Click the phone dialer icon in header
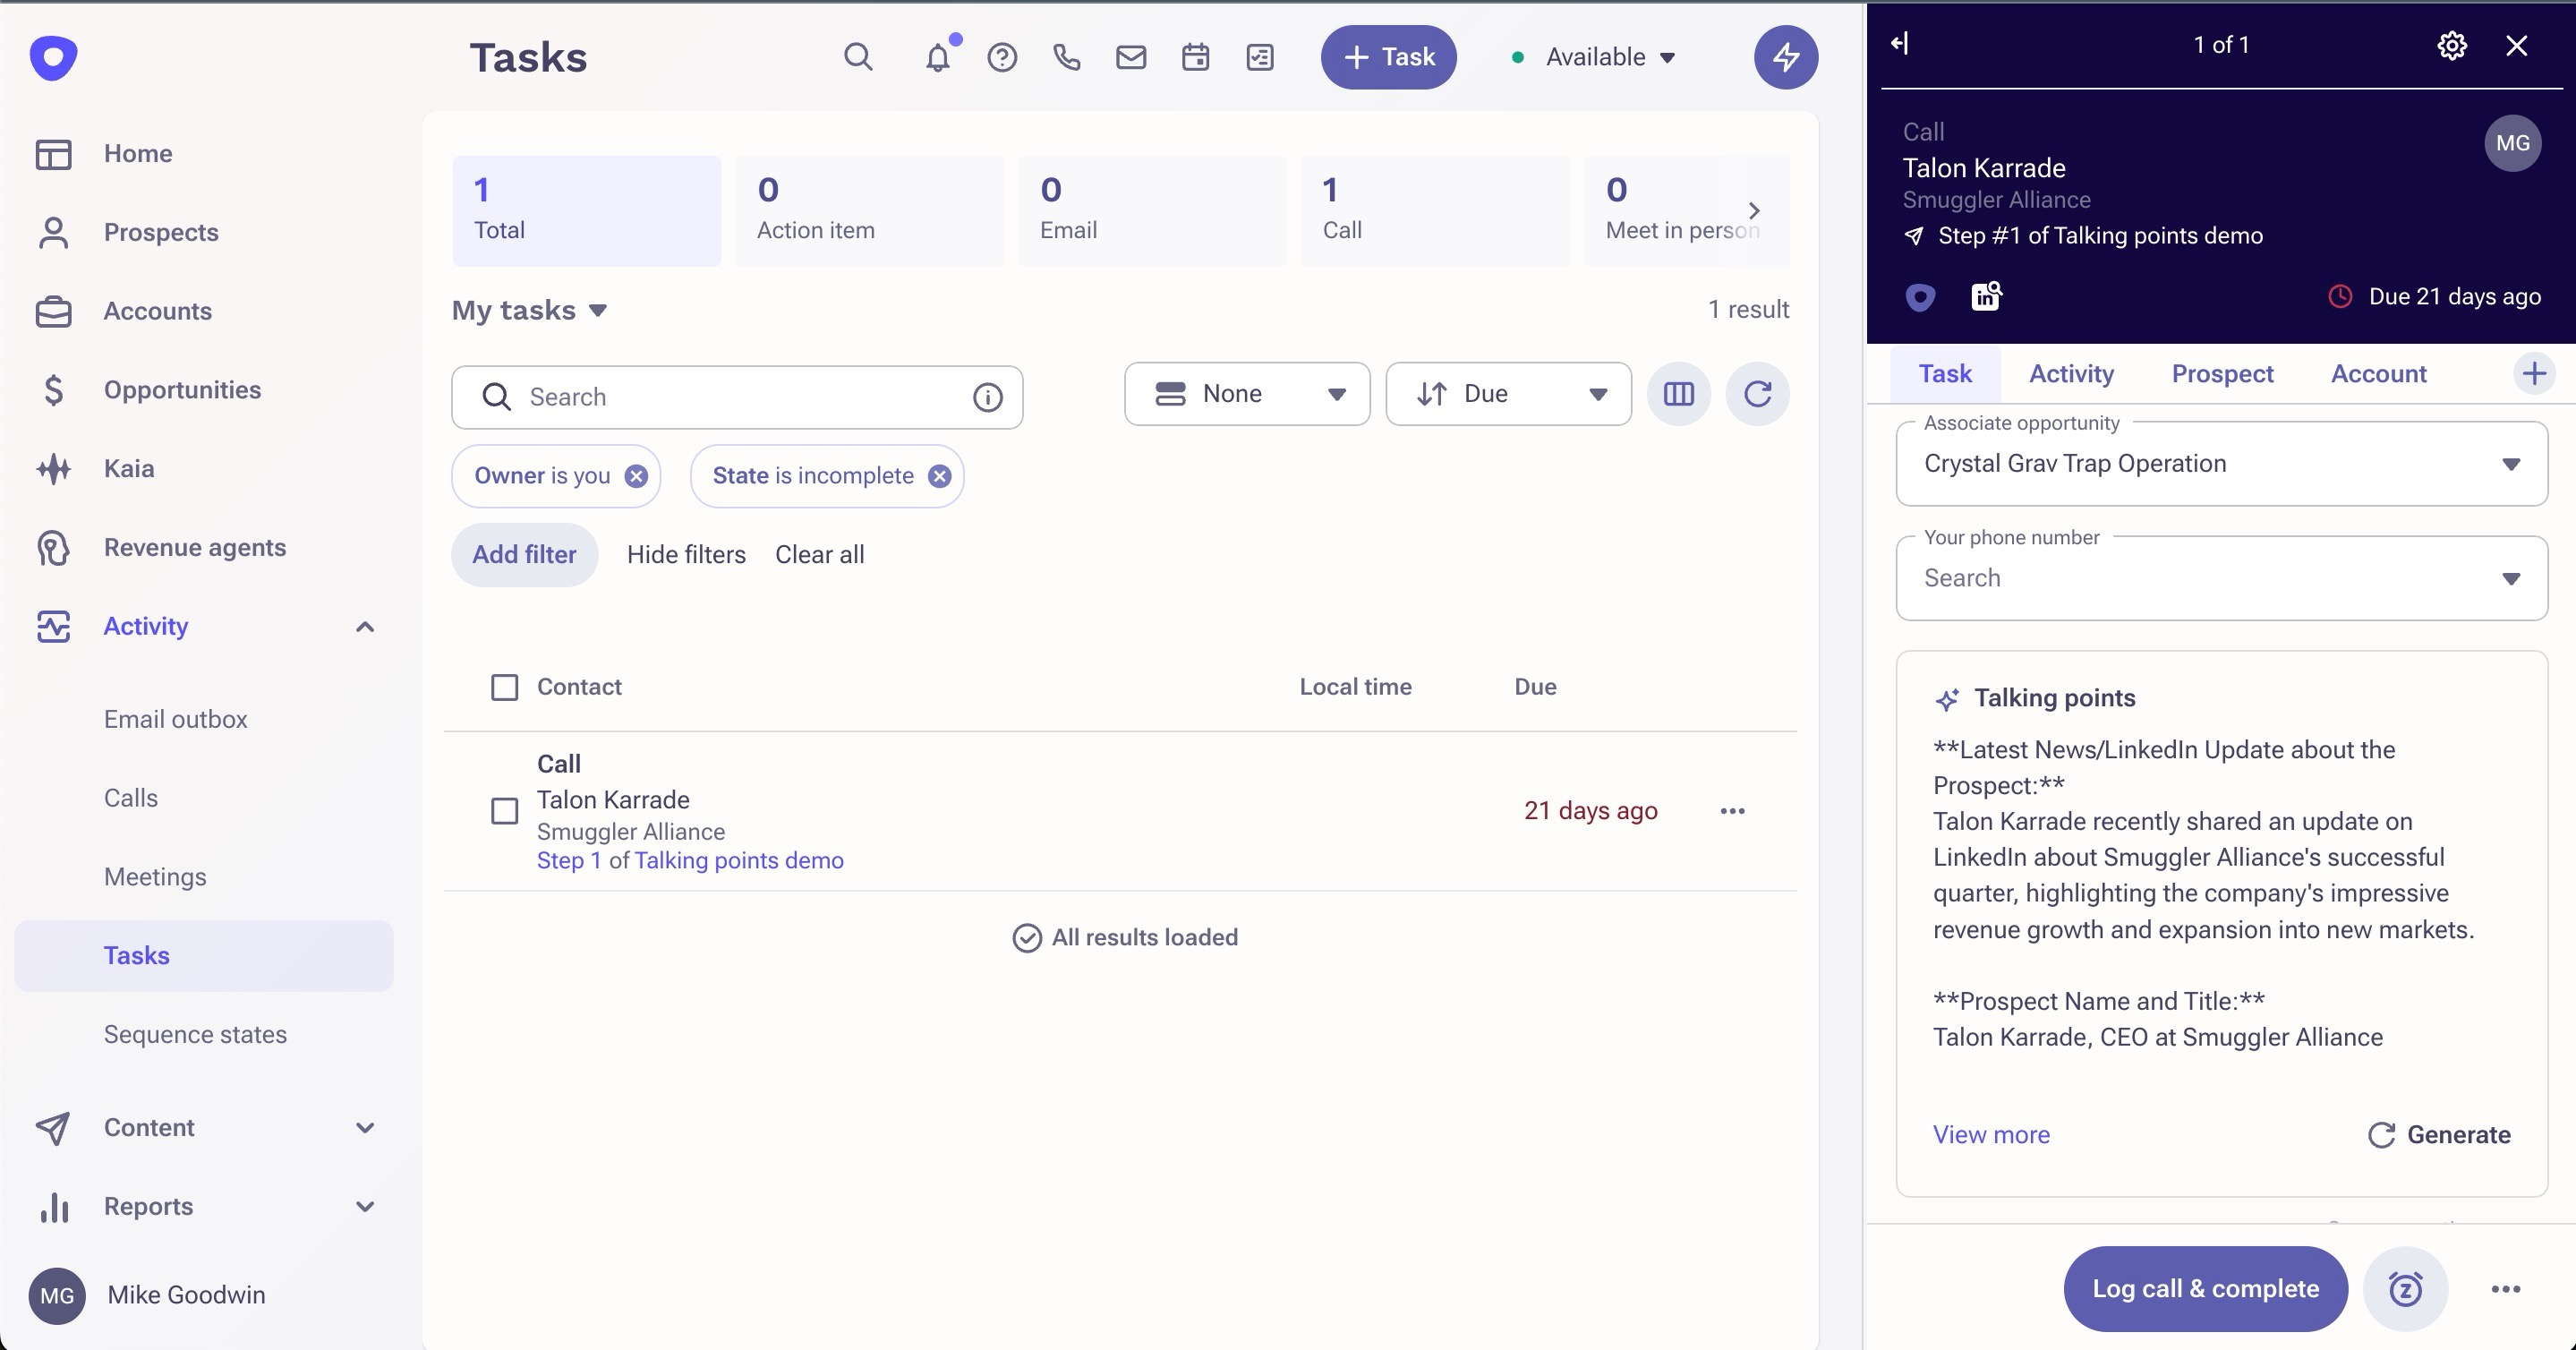 1066,57
